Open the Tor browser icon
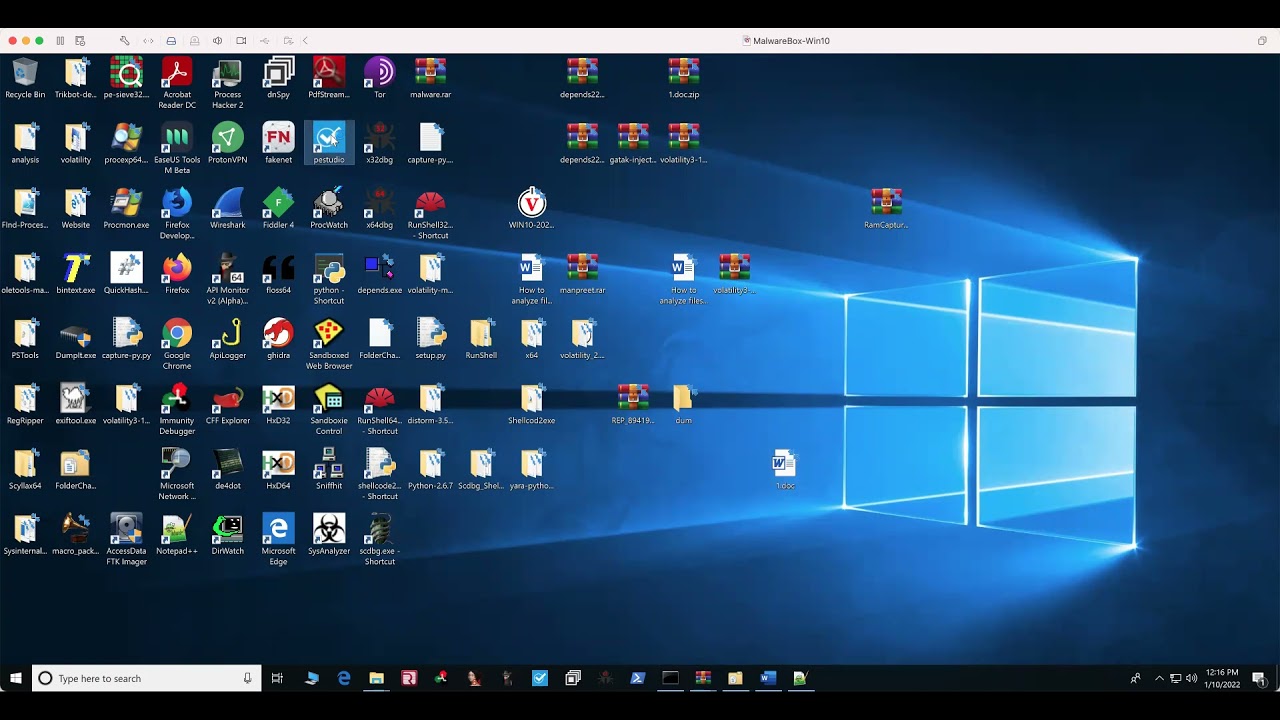 point(379,78)
